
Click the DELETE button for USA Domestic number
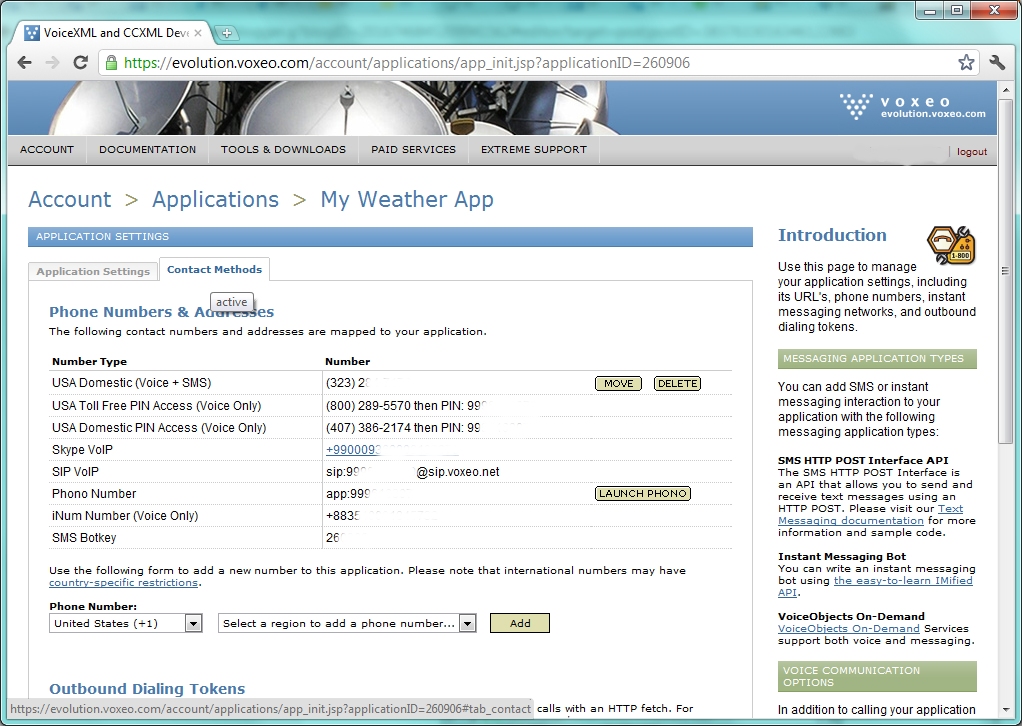point(677,384)
